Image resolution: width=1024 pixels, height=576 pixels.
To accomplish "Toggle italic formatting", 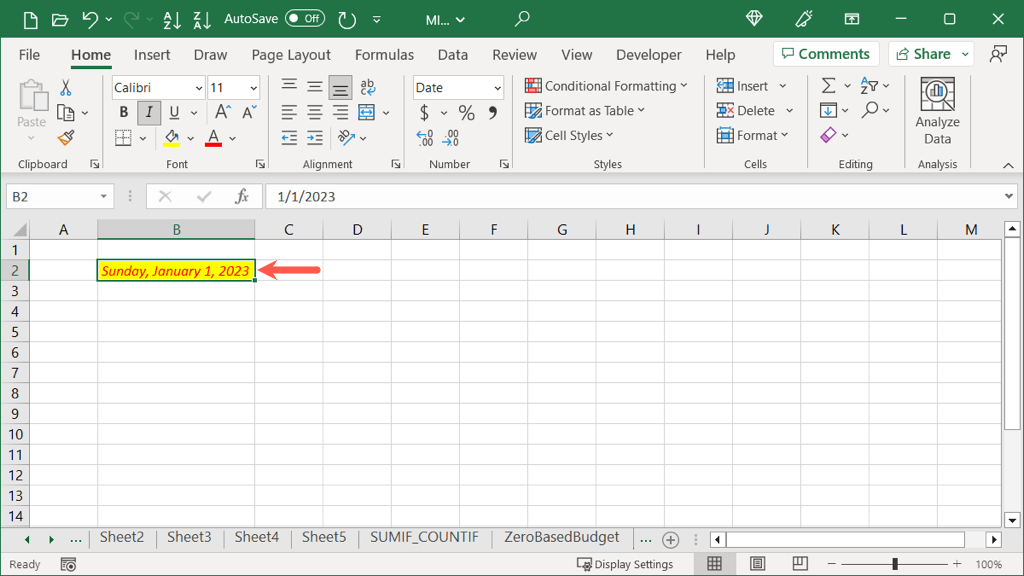I will click(149, 112).
